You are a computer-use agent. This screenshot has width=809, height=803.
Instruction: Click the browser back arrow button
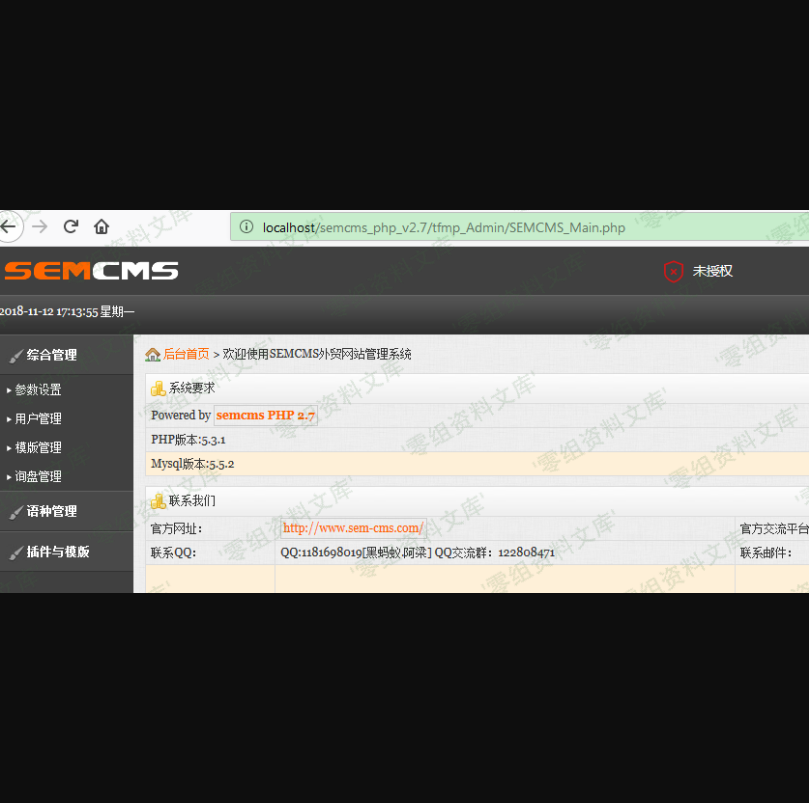(8, 227)
